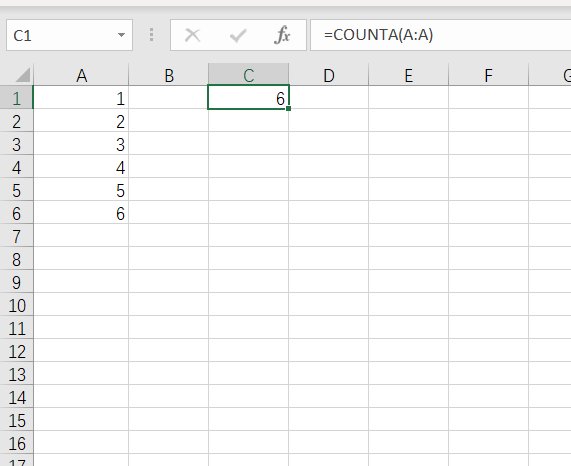571x466 pixels.
Task: Open the Insert Function fx dialog
Action: click(282, 35)
